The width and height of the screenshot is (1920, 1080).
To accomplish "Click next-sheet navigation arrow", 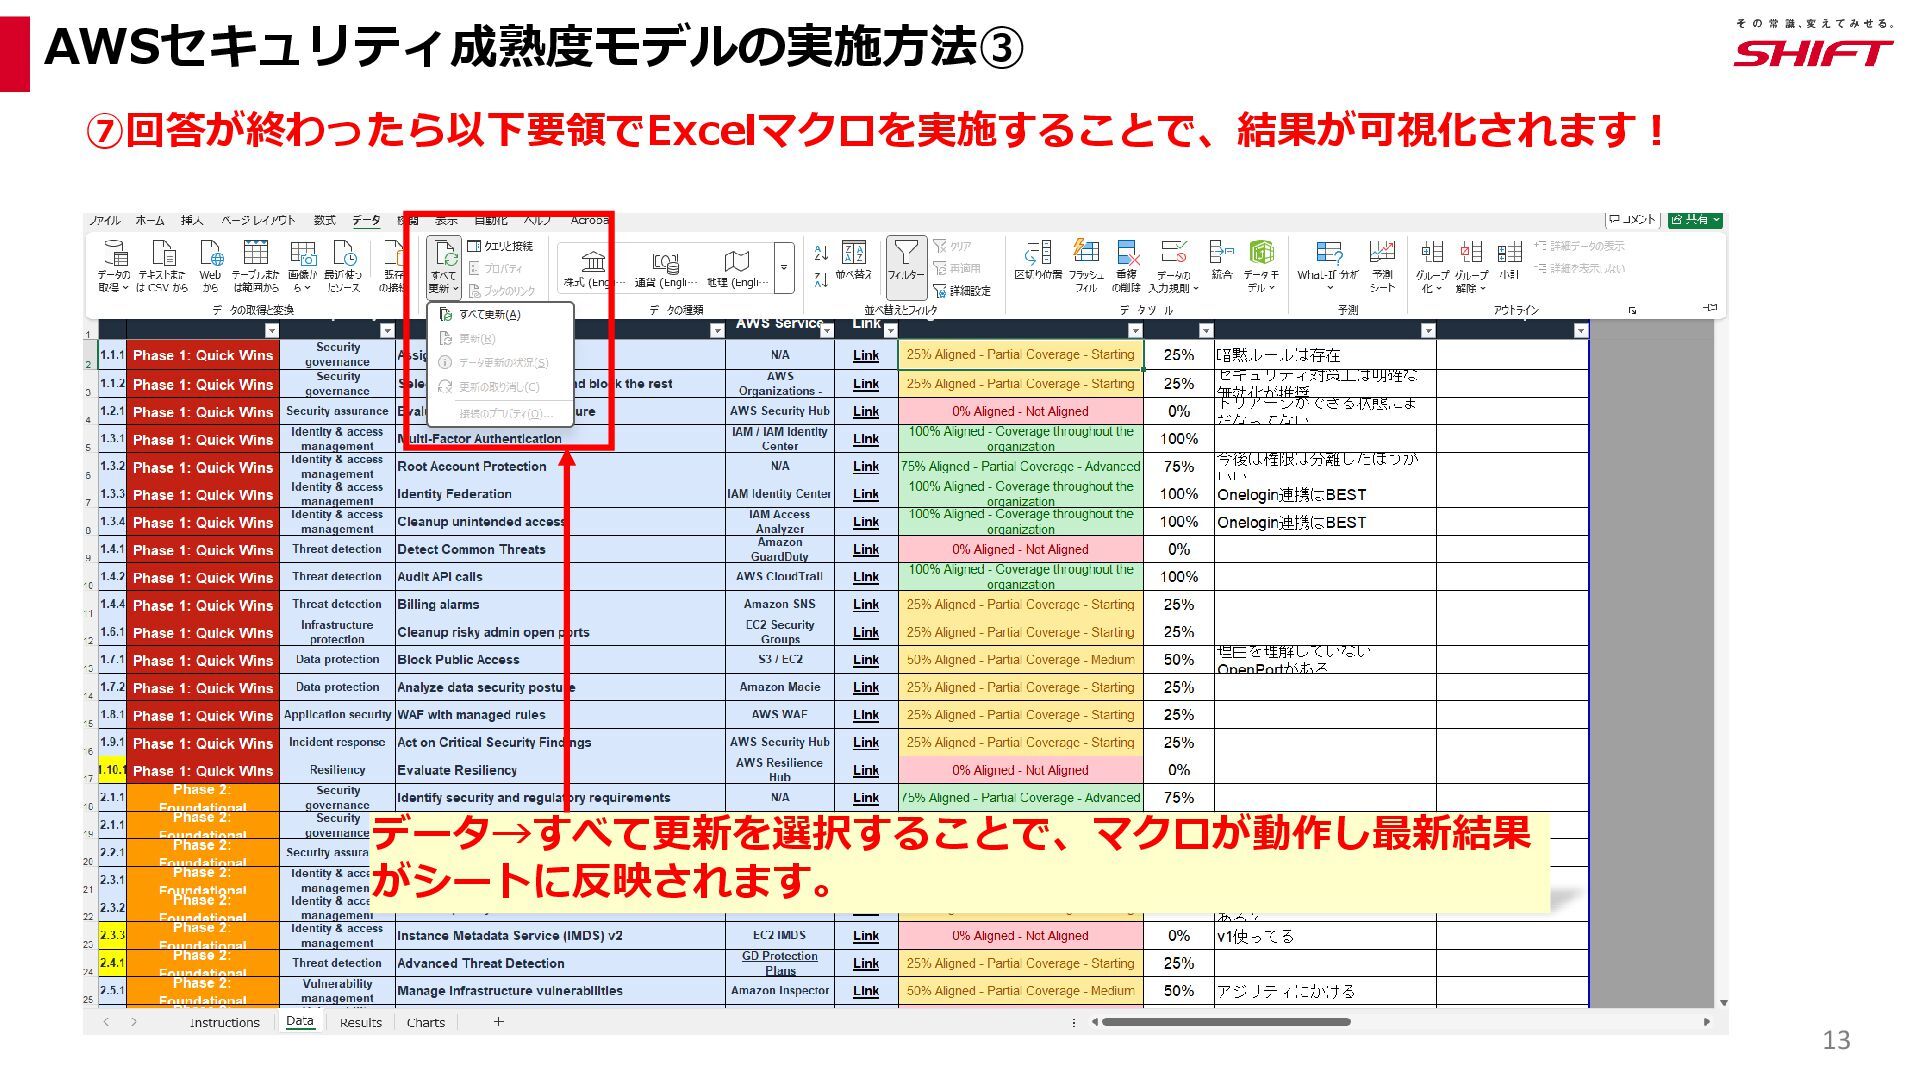I will coord(133,1022).
